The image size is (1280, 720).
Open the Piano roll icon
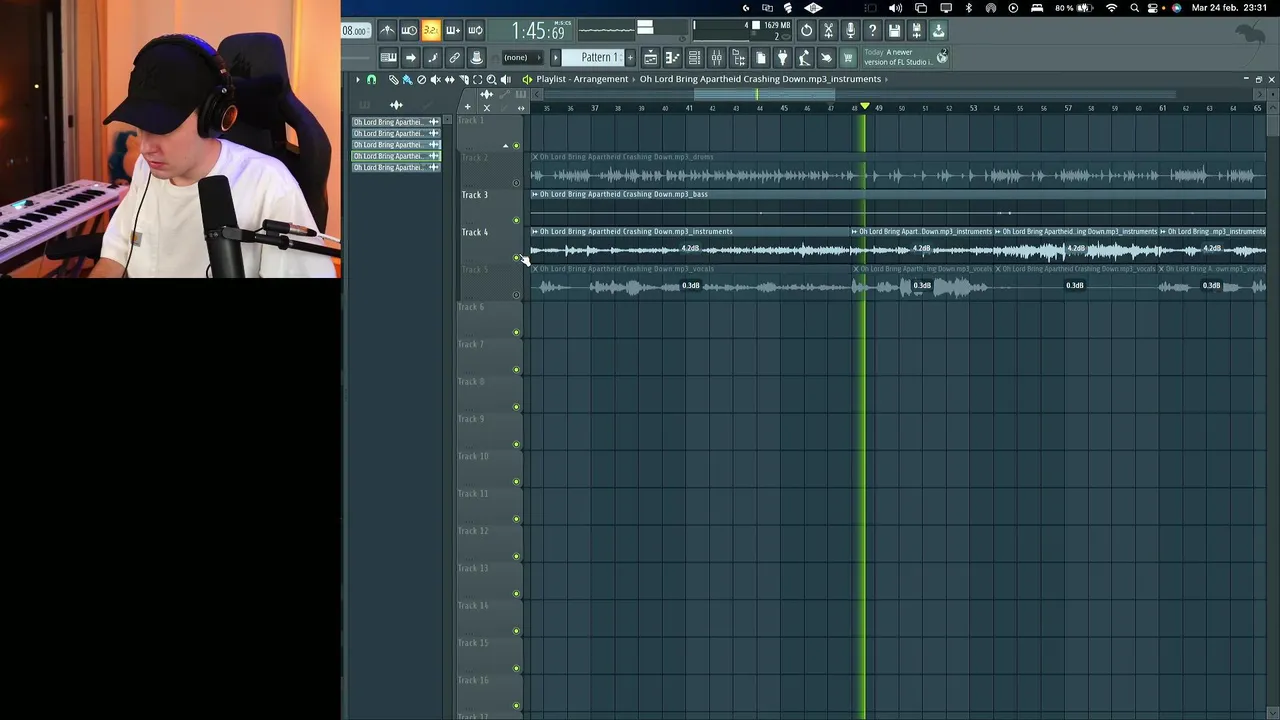tap(672, 58)
